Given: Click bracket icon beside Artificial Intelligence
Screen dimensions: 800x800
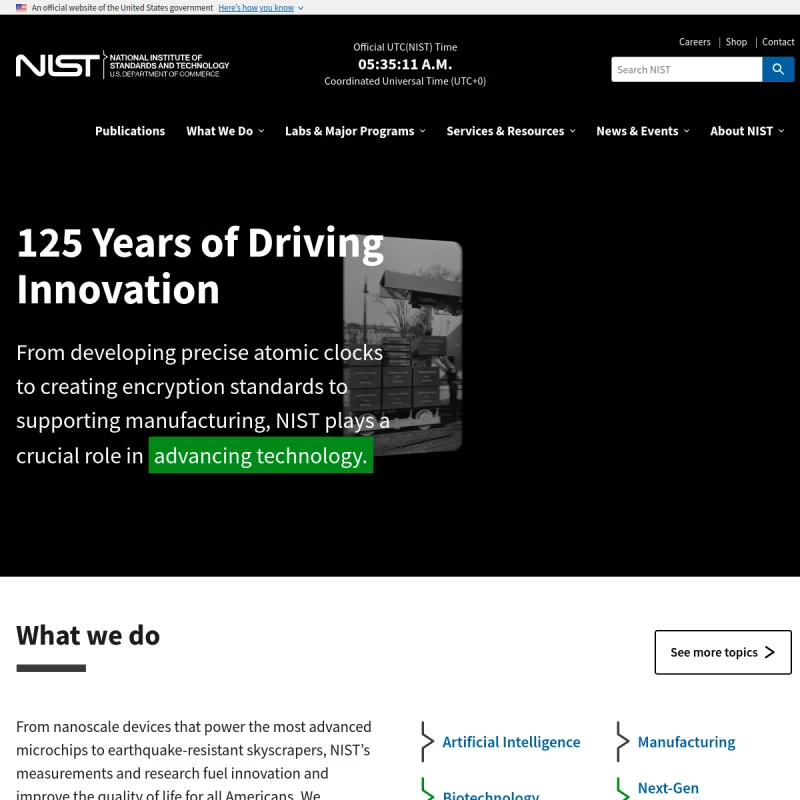Looking at the screenshot, I should click(428, 741).
